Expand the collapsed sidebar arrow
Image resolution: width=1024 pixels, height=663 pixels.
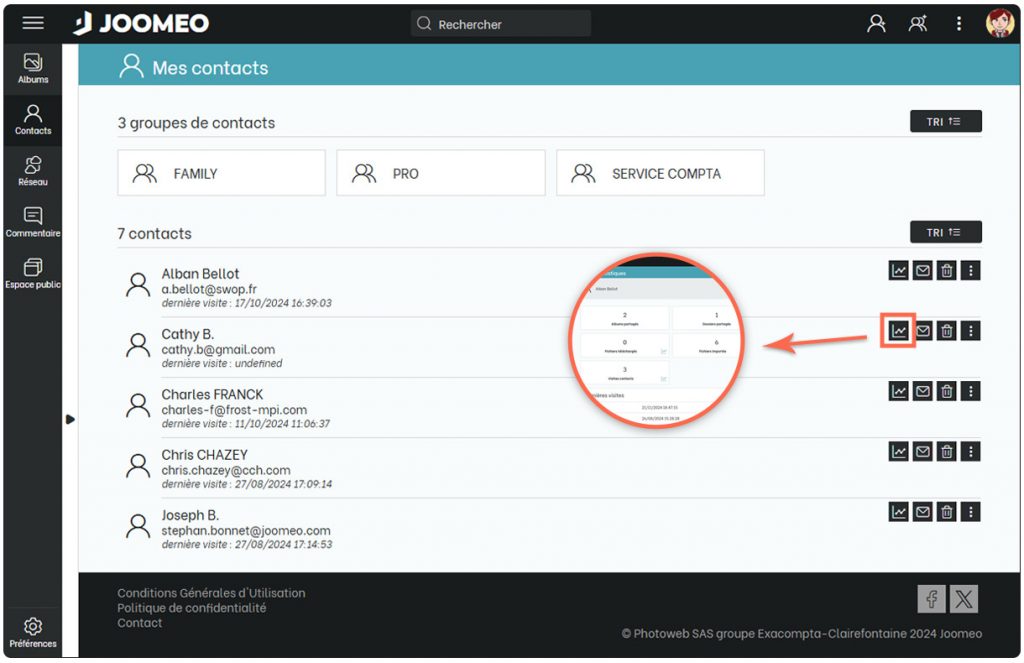[x=70, y=419]
